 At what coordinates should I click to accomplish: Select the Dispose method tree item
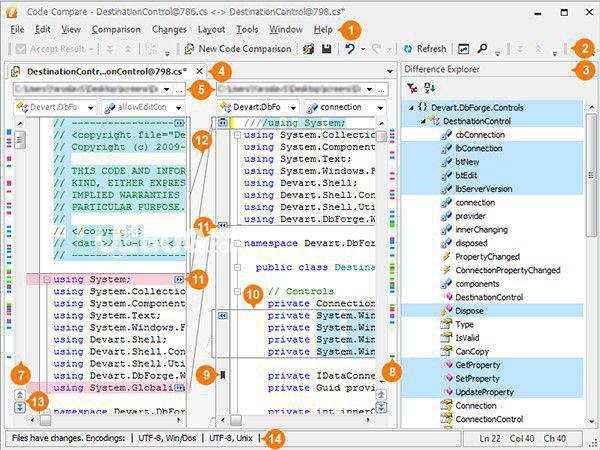(469, 311)
